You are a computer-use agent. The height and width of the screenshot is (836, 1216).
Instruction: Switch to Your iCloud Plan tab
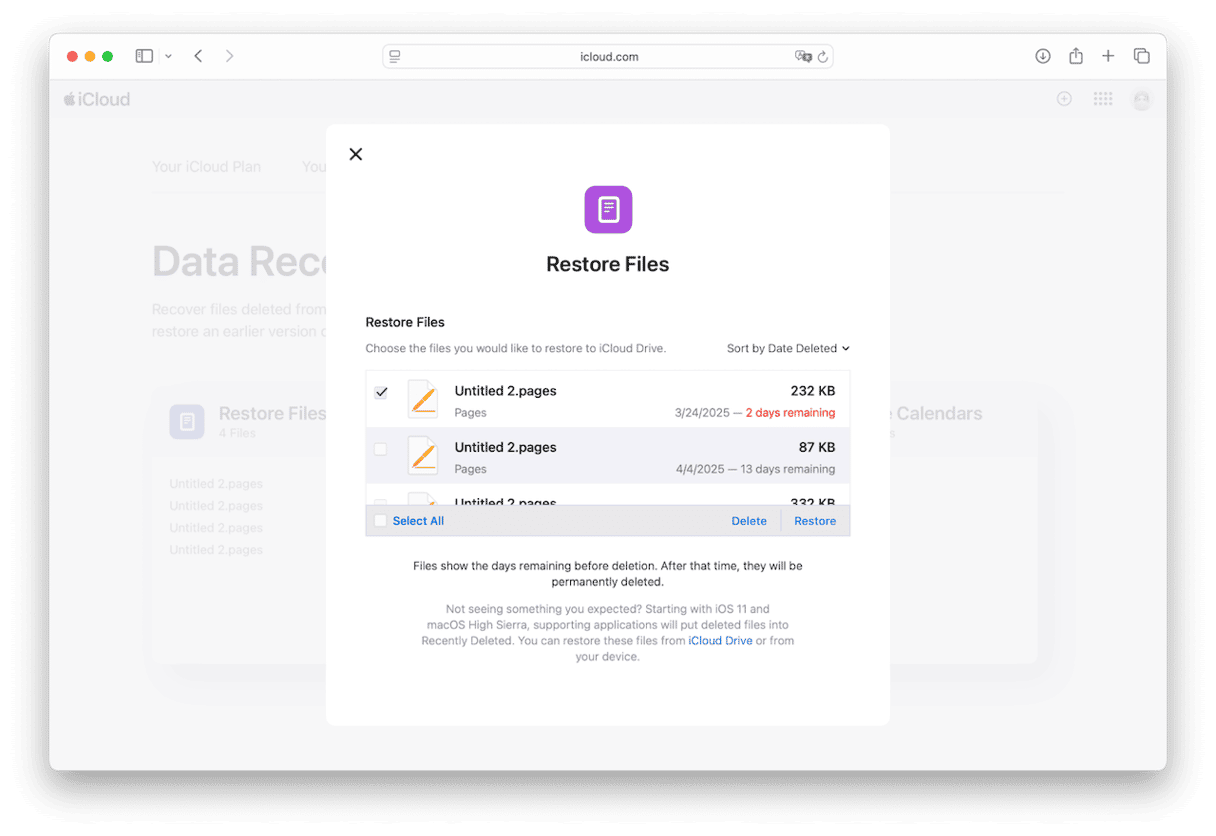tap(206, 167)
